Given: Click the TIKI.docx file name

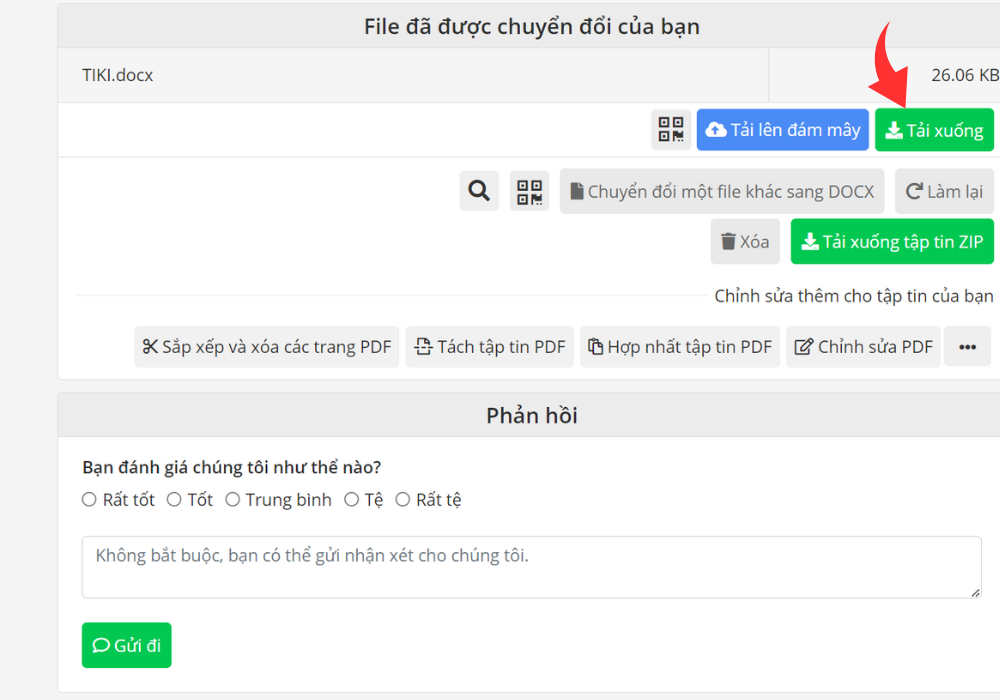Looking at the screenshot, I should (117, 75).
